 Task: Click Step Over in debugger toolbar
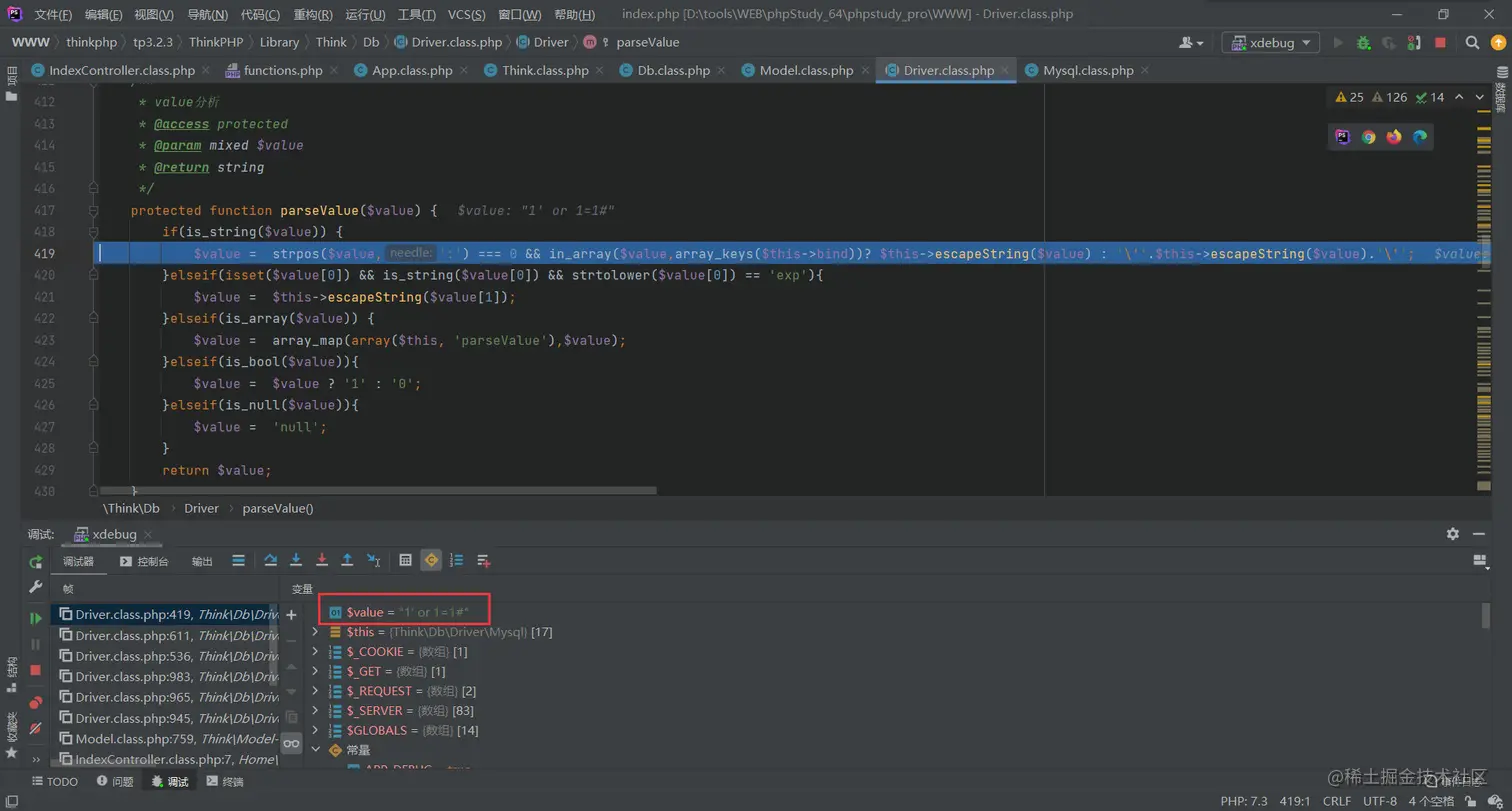coord(270,560)
